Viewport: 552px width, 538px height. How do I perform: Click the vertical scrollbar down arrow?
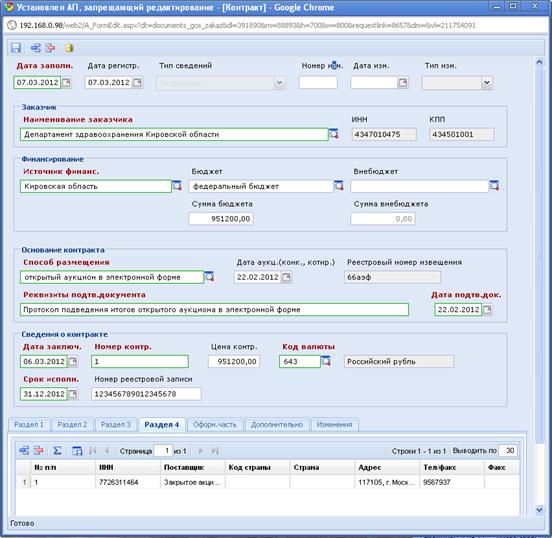coord(539,509)
